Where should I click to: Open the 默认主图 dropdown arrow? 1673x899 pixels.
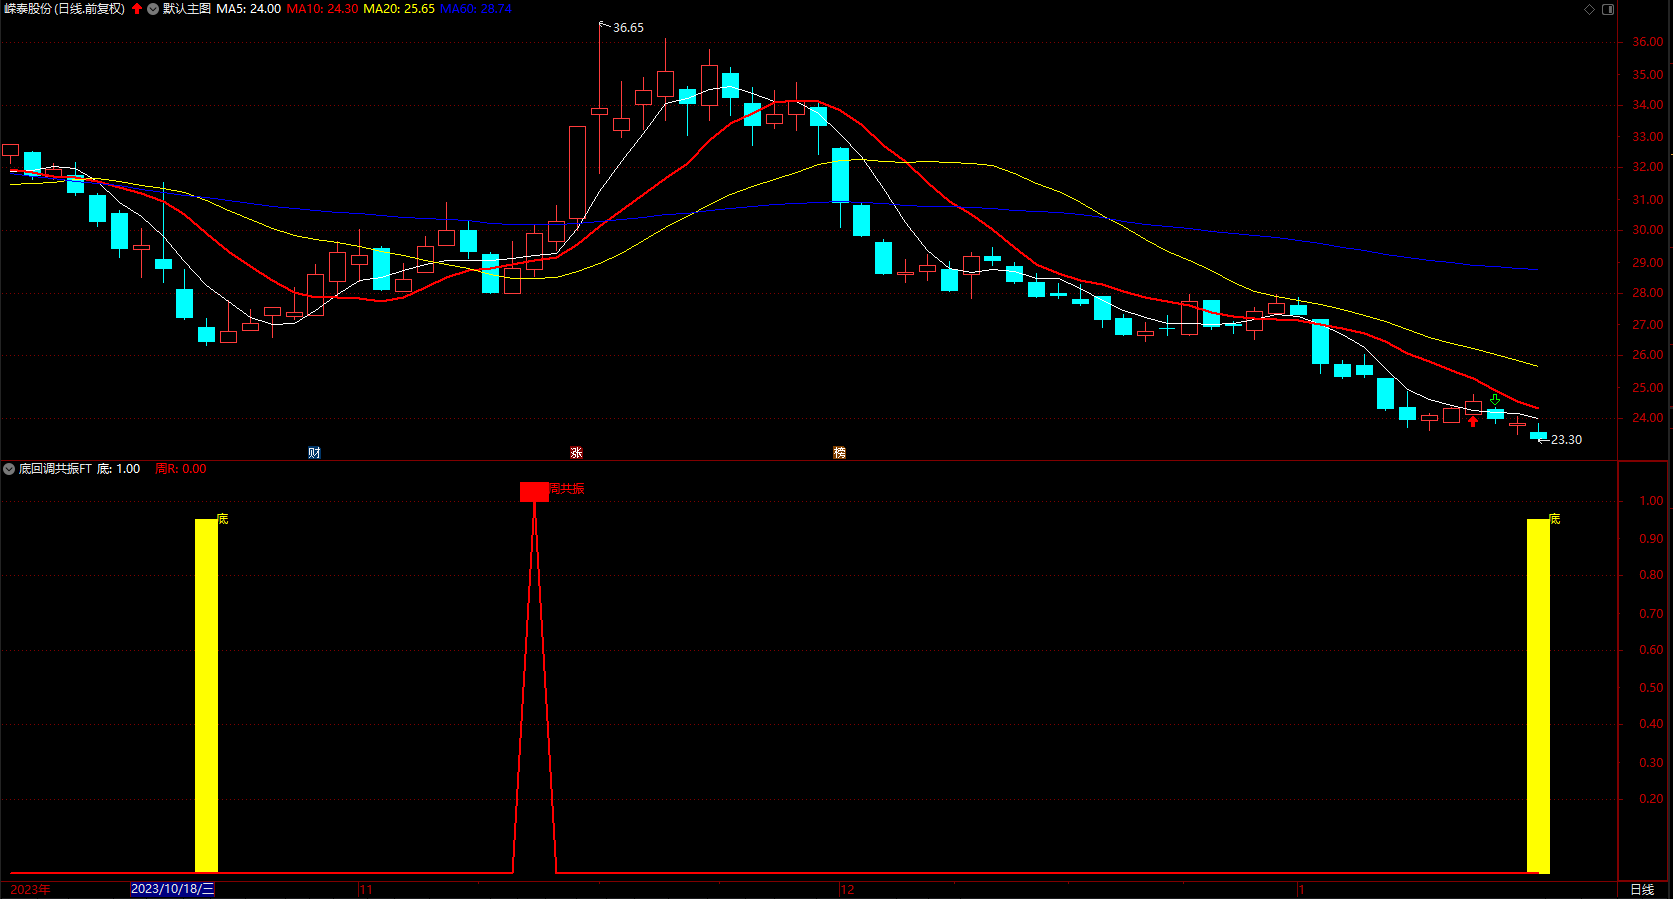153,9
